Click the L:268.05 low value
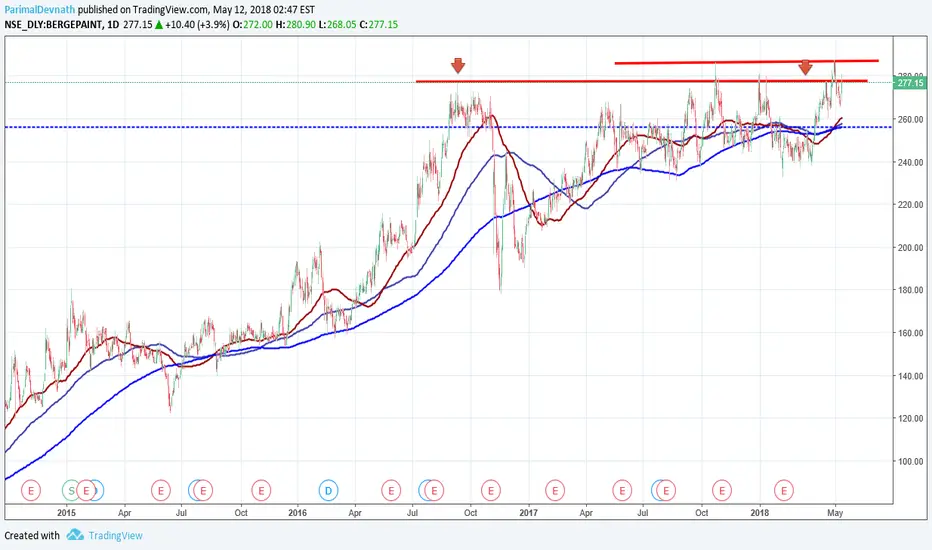This screenshot has height=550, width=932. coord(338,24)
